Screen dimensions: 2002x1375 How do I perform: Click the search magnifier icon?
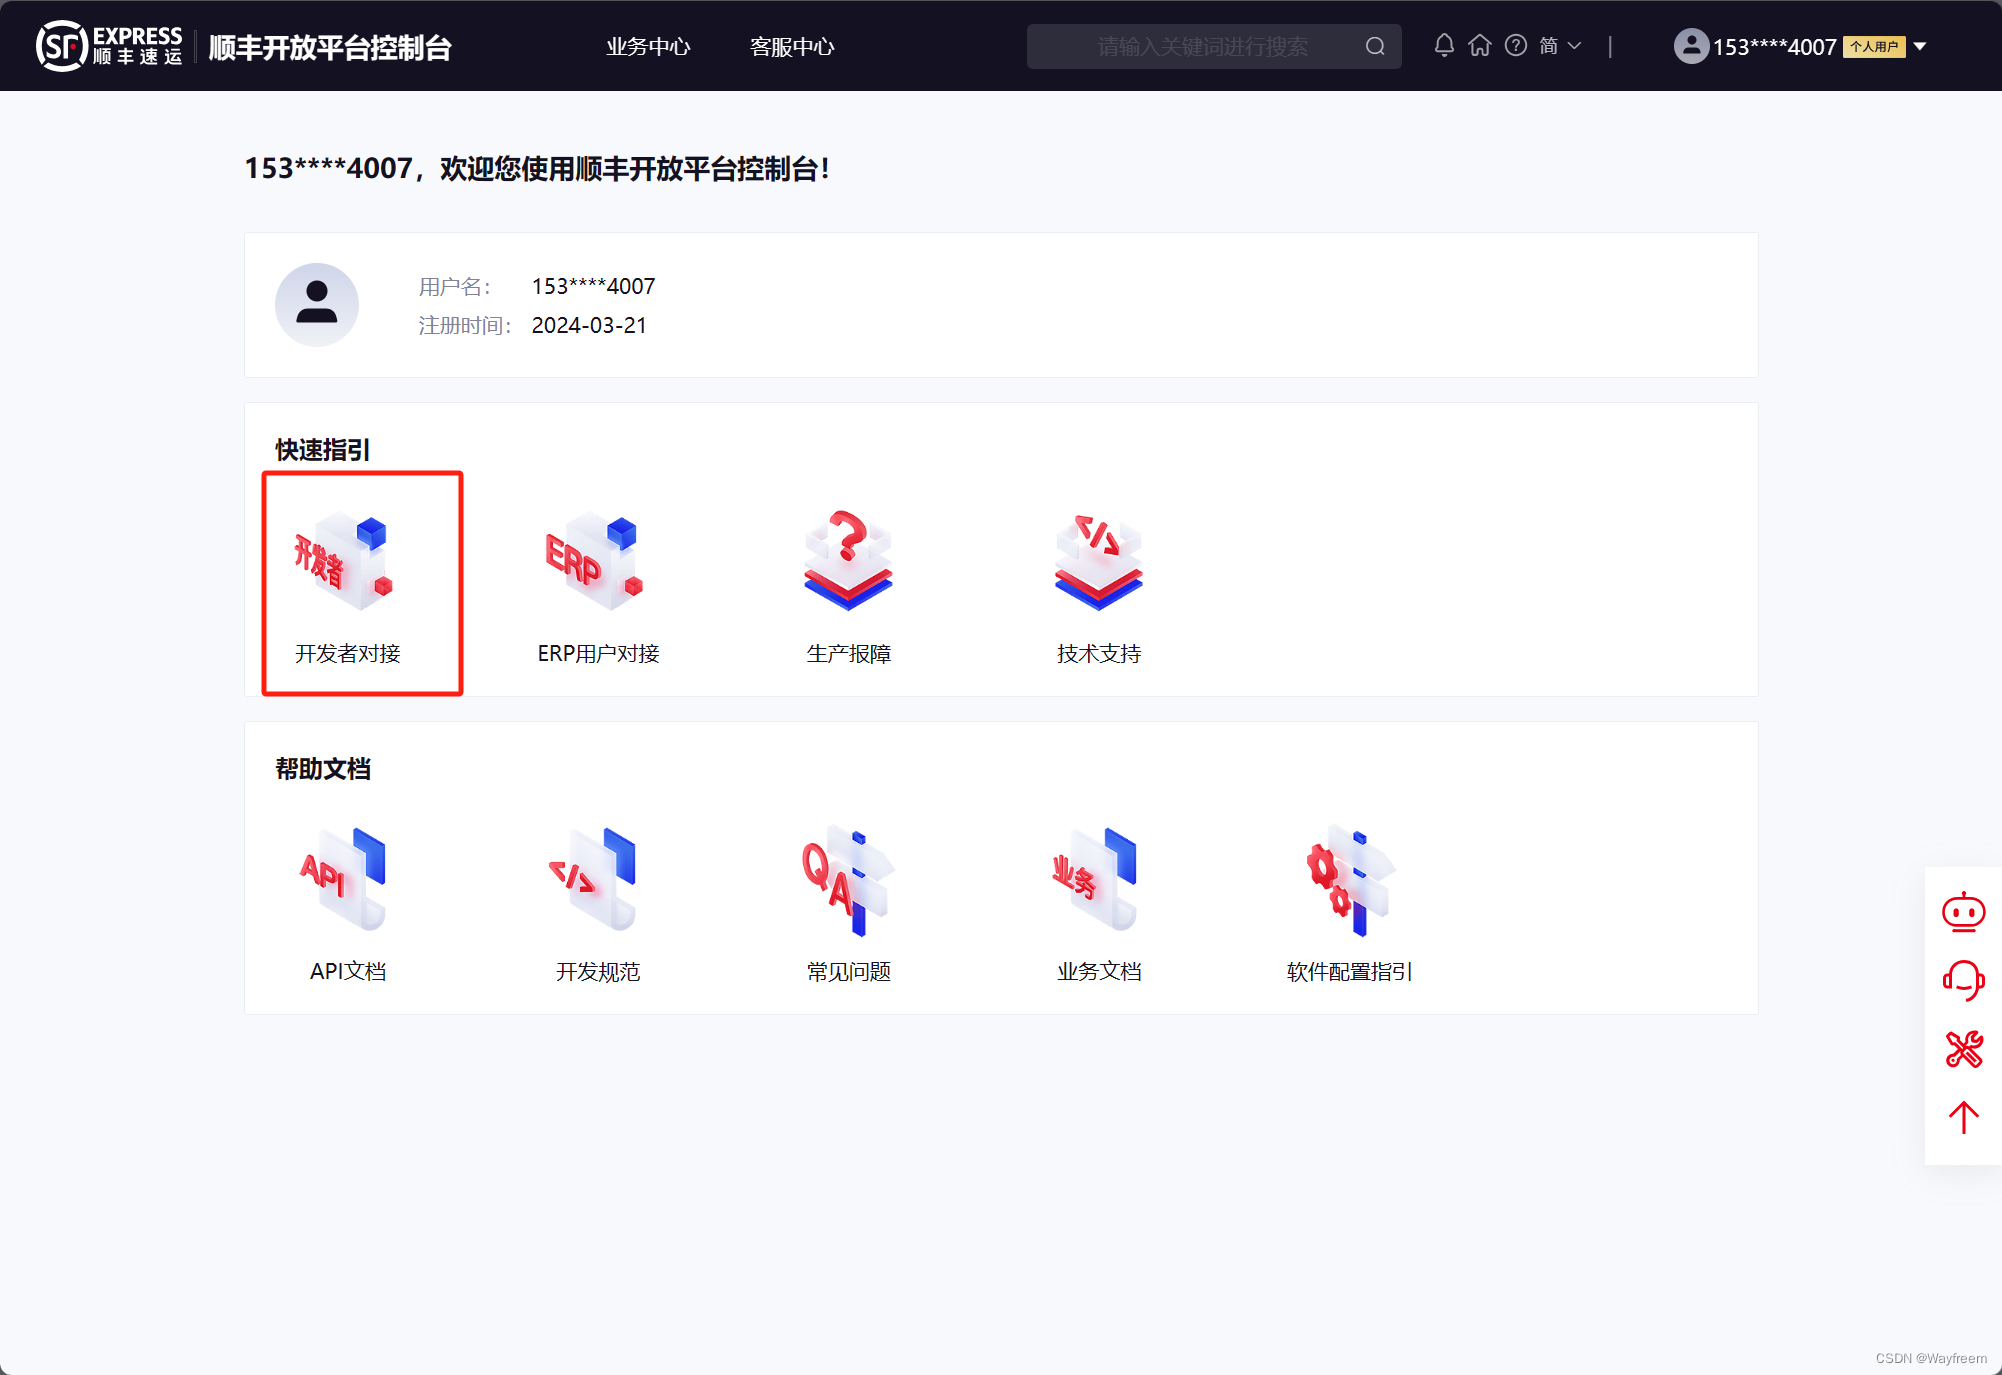pyautogui.click(x=1375, y=46)
